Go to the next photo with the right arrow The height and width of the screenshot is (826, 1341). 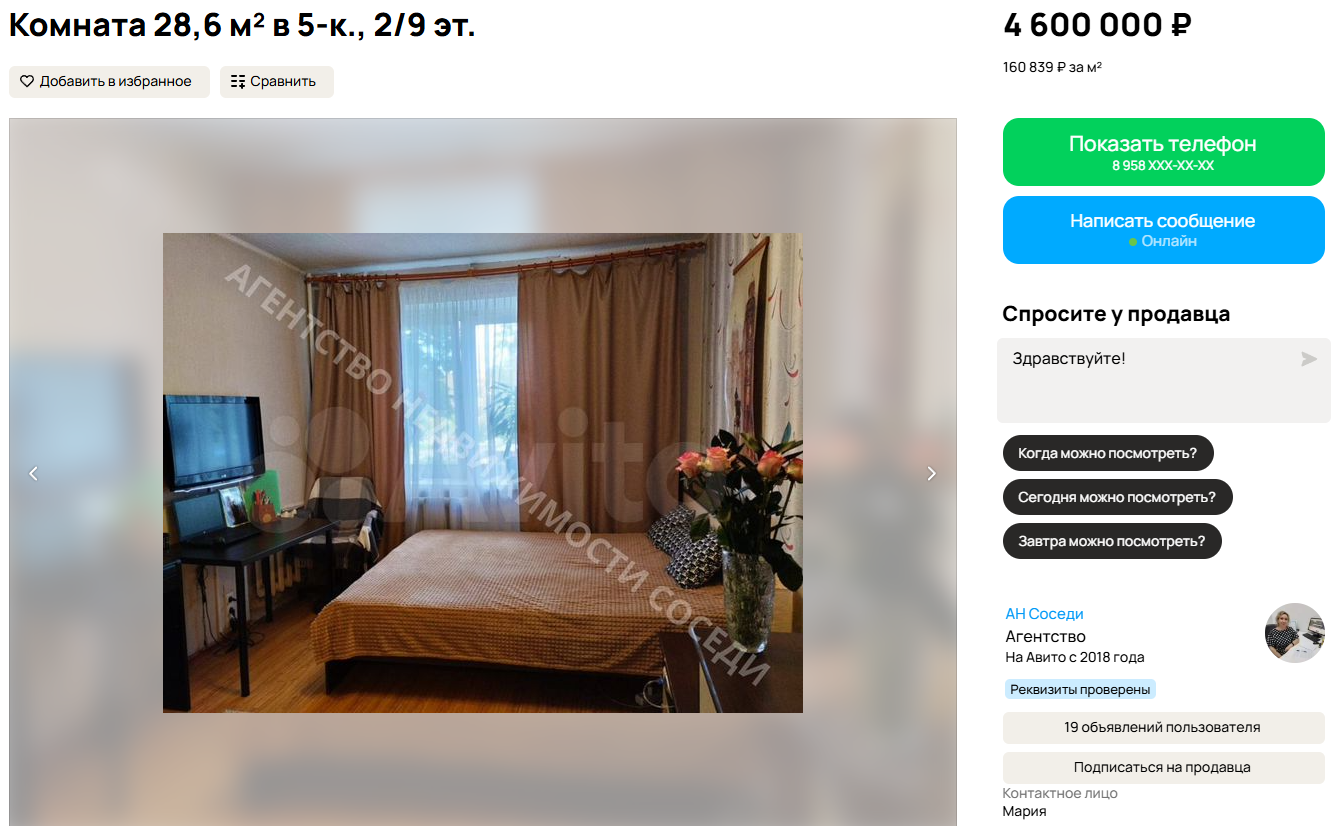tap(931, 473)
